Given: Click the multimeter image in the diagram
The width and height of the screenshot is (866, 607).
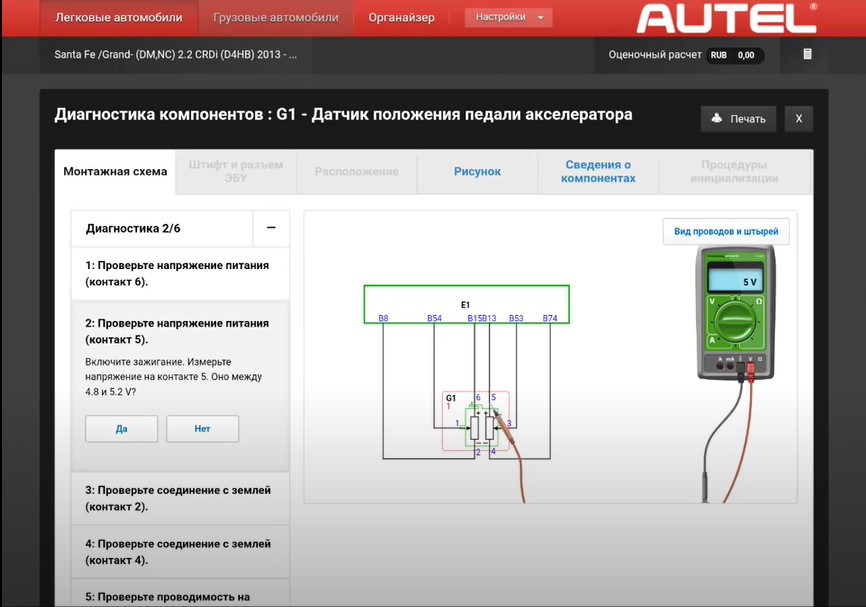Looking at the screenshot, I should coord(736,313).
